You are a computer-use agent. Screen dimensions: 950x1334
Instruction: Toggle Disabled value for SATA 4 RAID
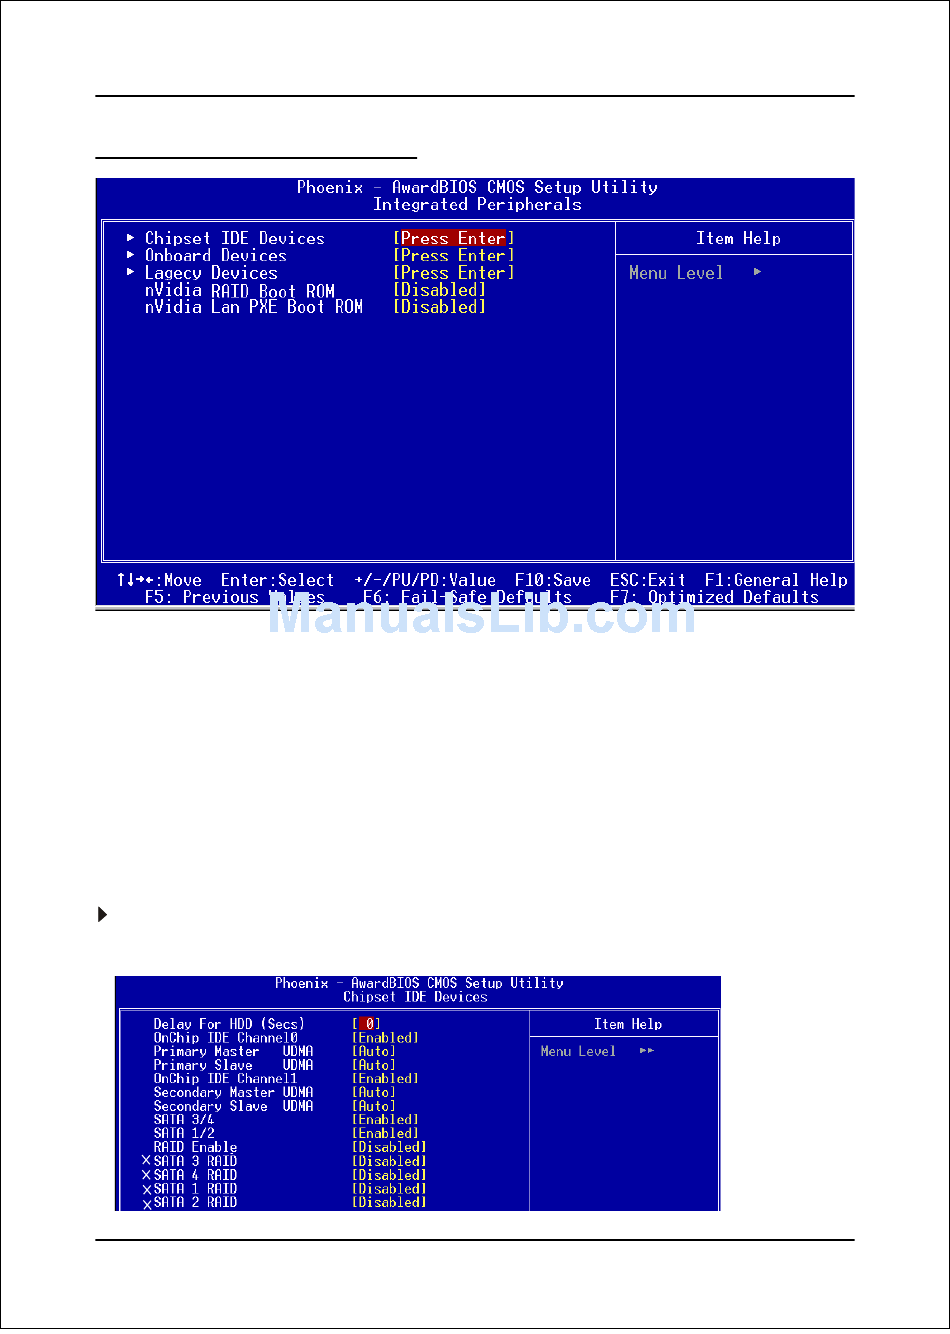[x=390, y=1175]
